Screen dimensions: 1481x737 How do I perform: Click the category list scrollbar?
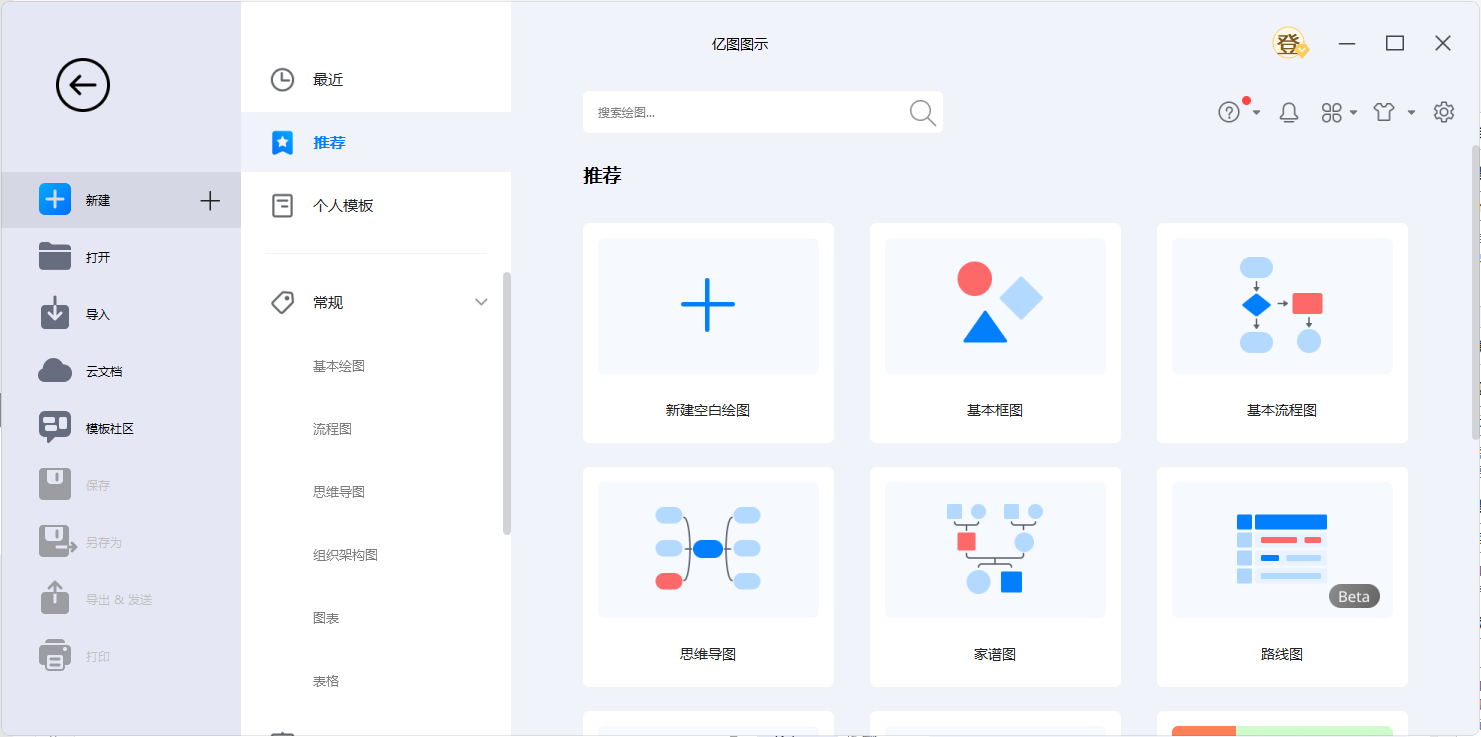coord(507,403)
